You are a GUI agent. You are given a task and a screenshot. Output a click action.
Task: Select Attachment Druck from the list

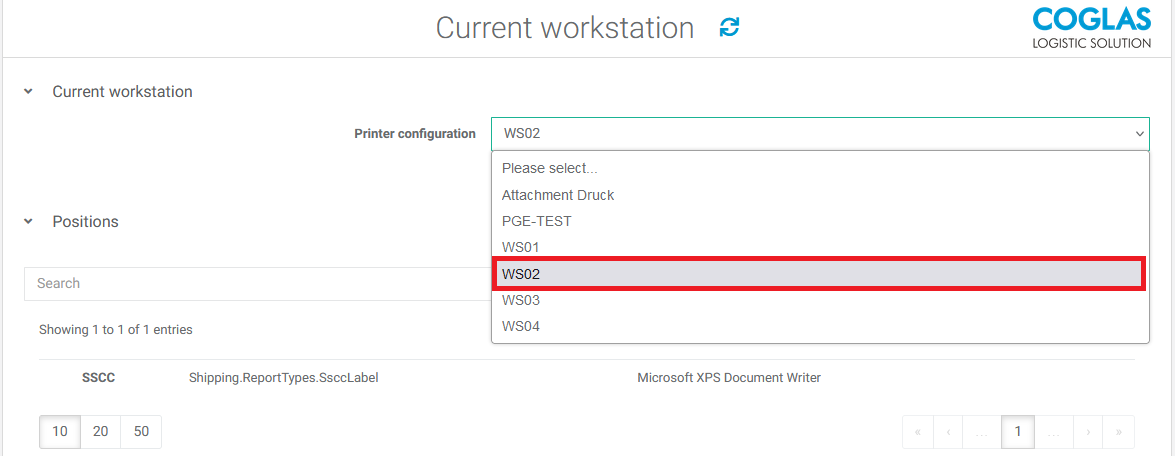click(558, 195)
